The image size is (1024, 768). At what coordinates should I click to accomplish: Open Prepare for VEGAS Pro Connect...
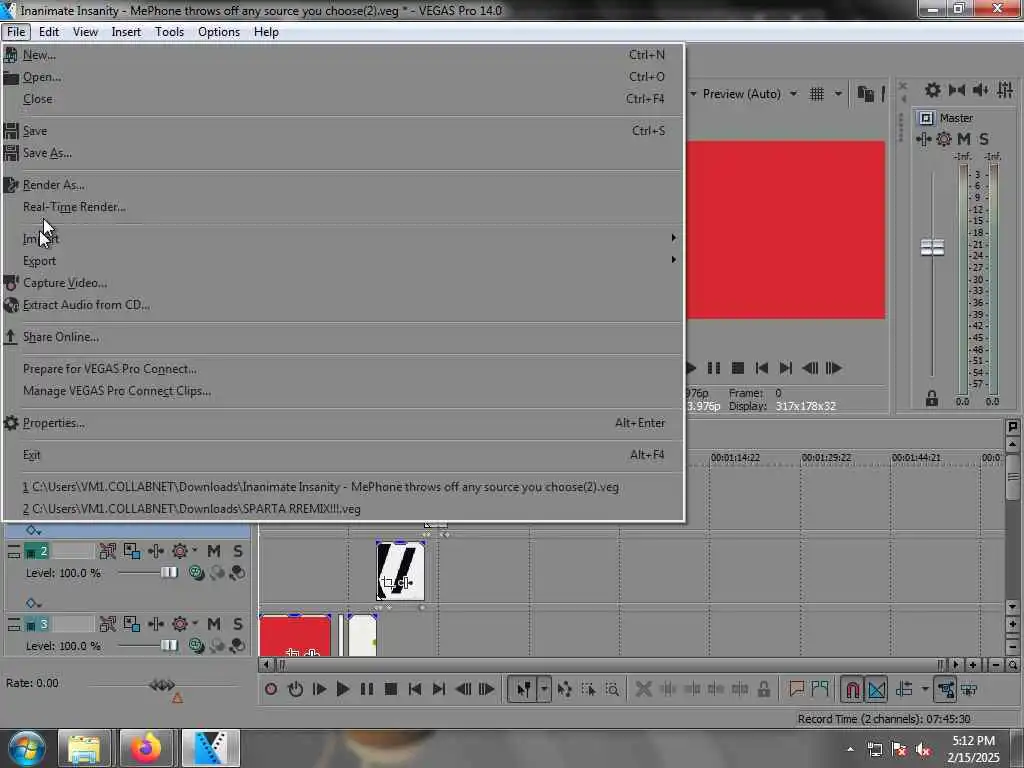pos(344,369)
